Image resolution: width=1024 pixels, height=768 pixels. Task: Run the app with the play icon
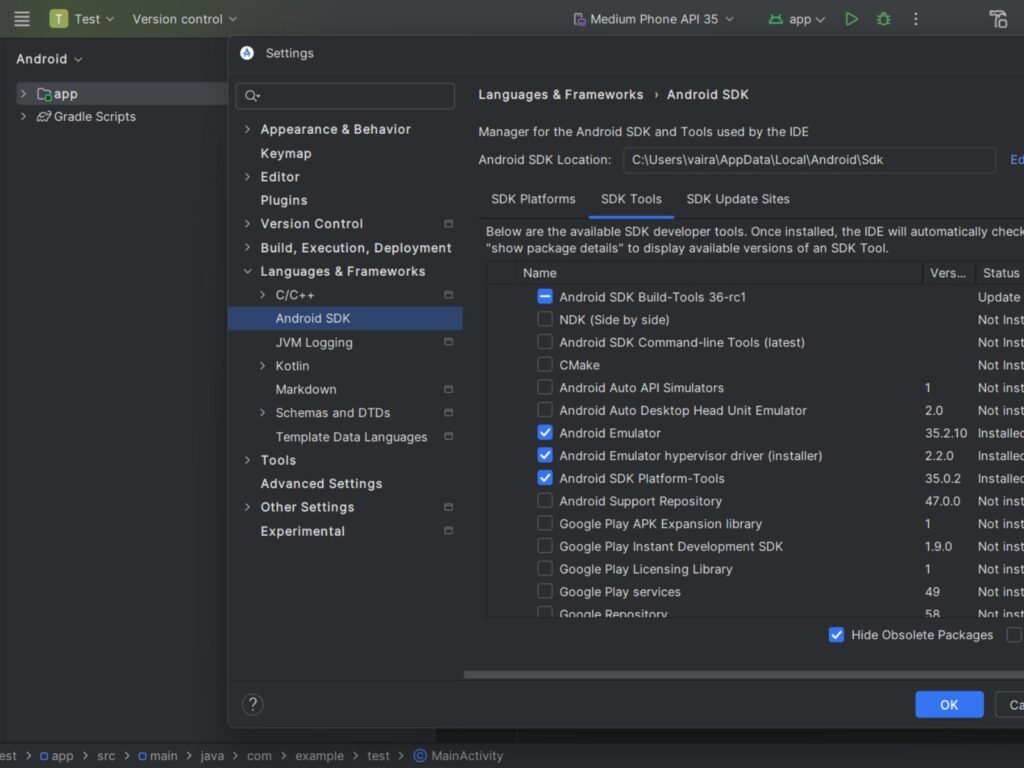[x=852, y=19]
